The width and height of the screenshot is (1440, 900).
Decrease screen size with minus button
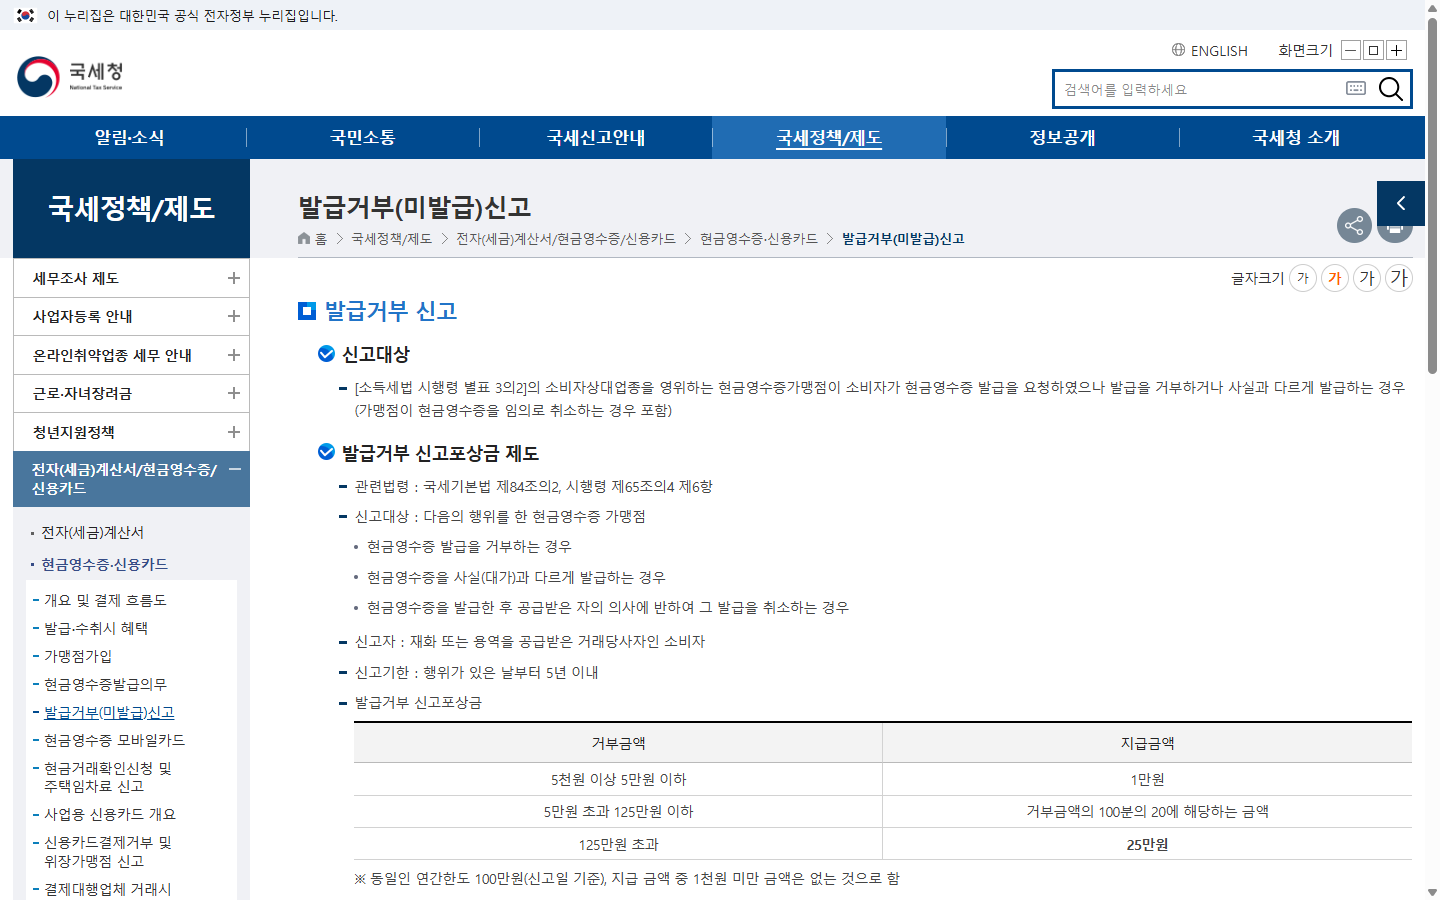click(x=1351, y=50)
